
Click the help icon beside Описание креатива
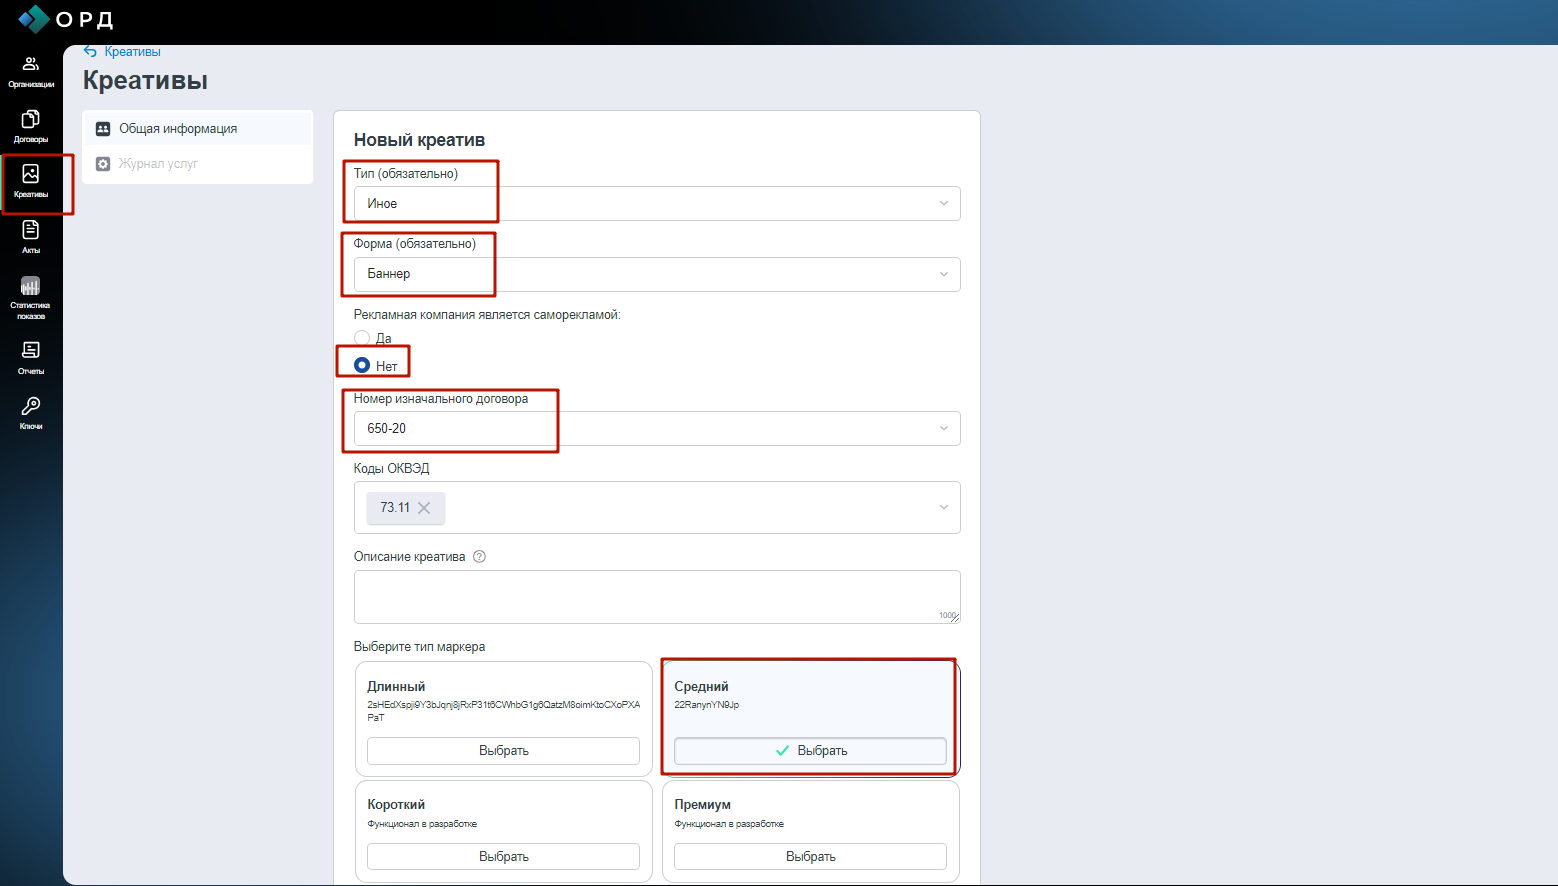(479, 557)
